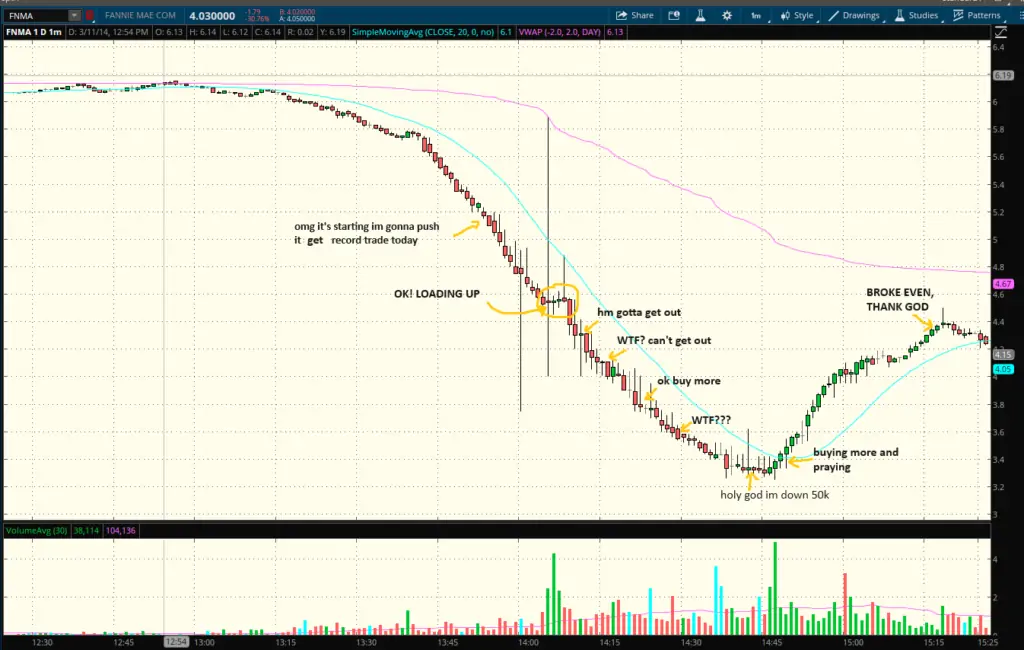Open the symbol dropdown arrow next to FNMA
The width and height of the screenshot is (1024, 650).
click(74, 16)
